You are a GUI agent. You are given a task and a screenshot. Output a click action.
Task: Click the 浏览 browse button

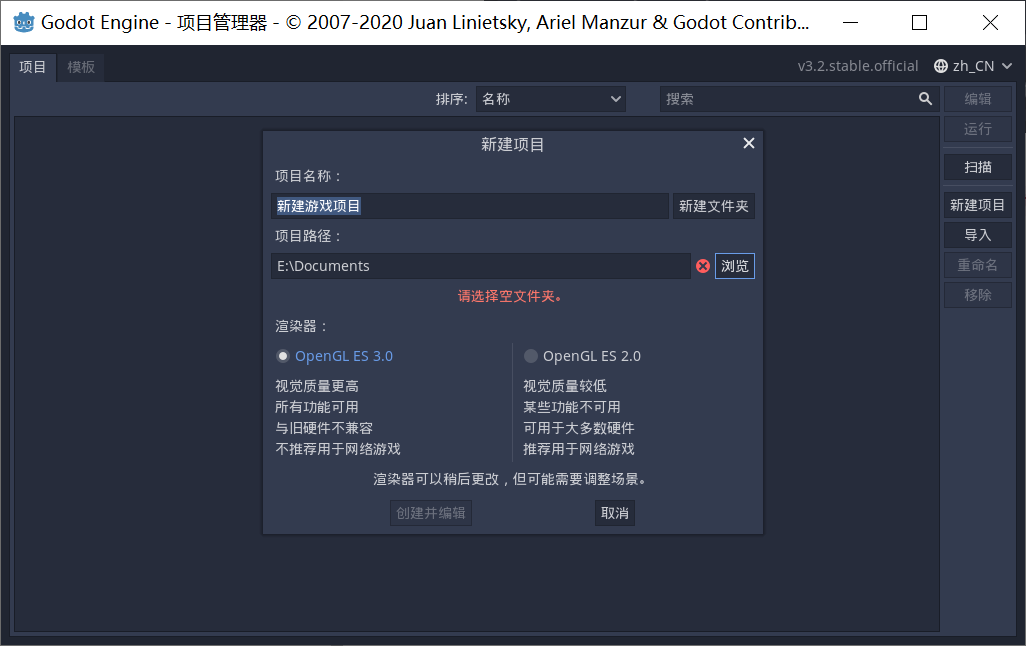(x=734, y=266)
